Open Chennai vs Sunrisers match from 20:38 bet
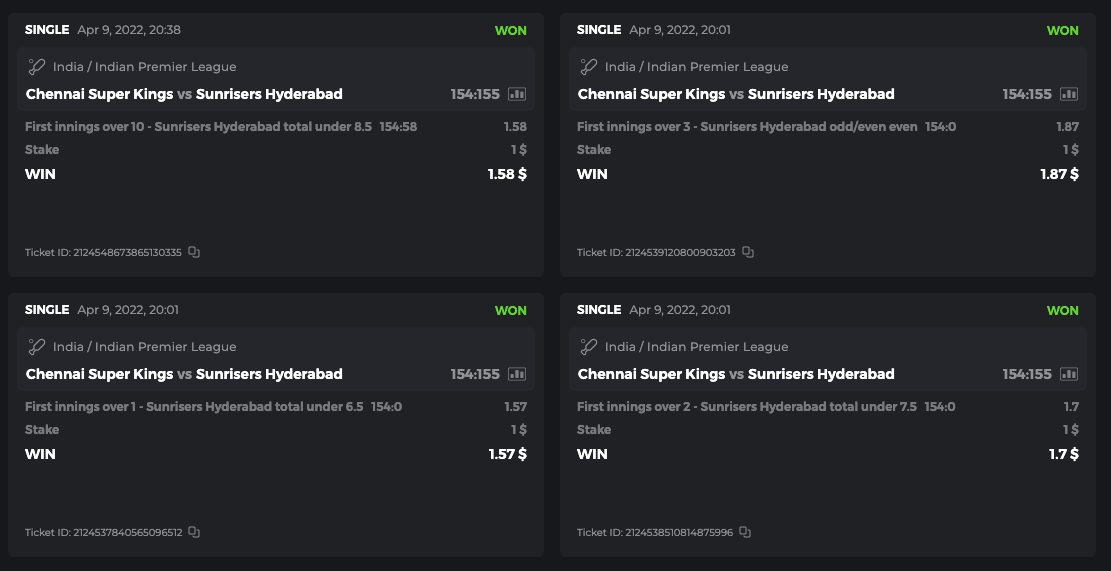Screen dimensions: 1111x571 (x=184, y=94)
